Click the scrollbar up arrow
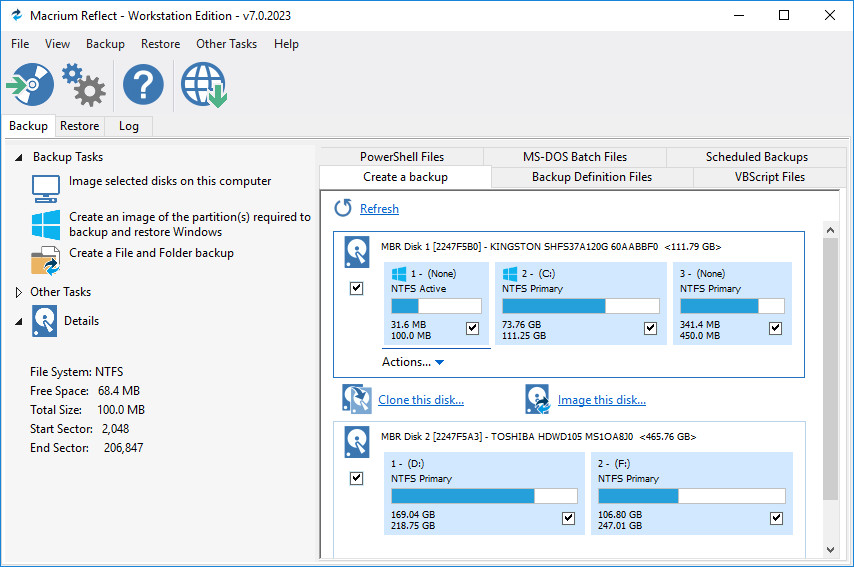 click(831, 230)
